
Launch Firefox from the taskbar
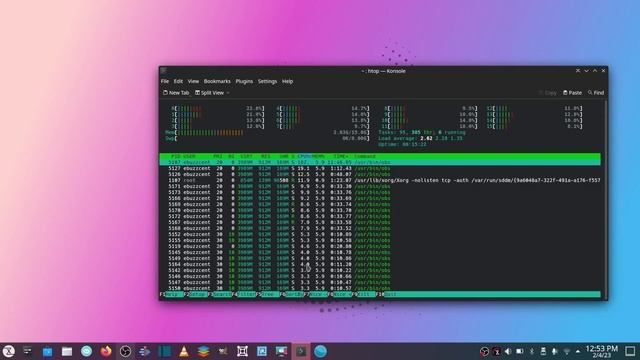click(x=106, y=351)
